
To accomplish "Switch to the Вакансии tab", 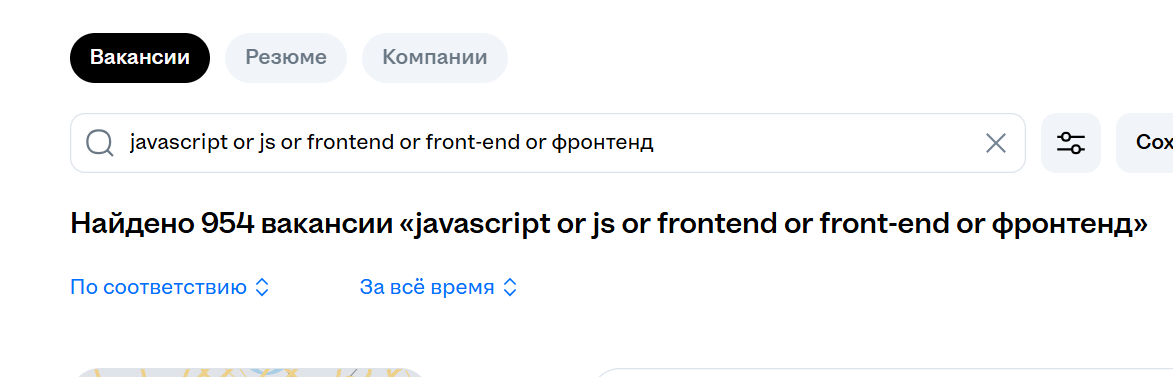I will coord(140,58).
